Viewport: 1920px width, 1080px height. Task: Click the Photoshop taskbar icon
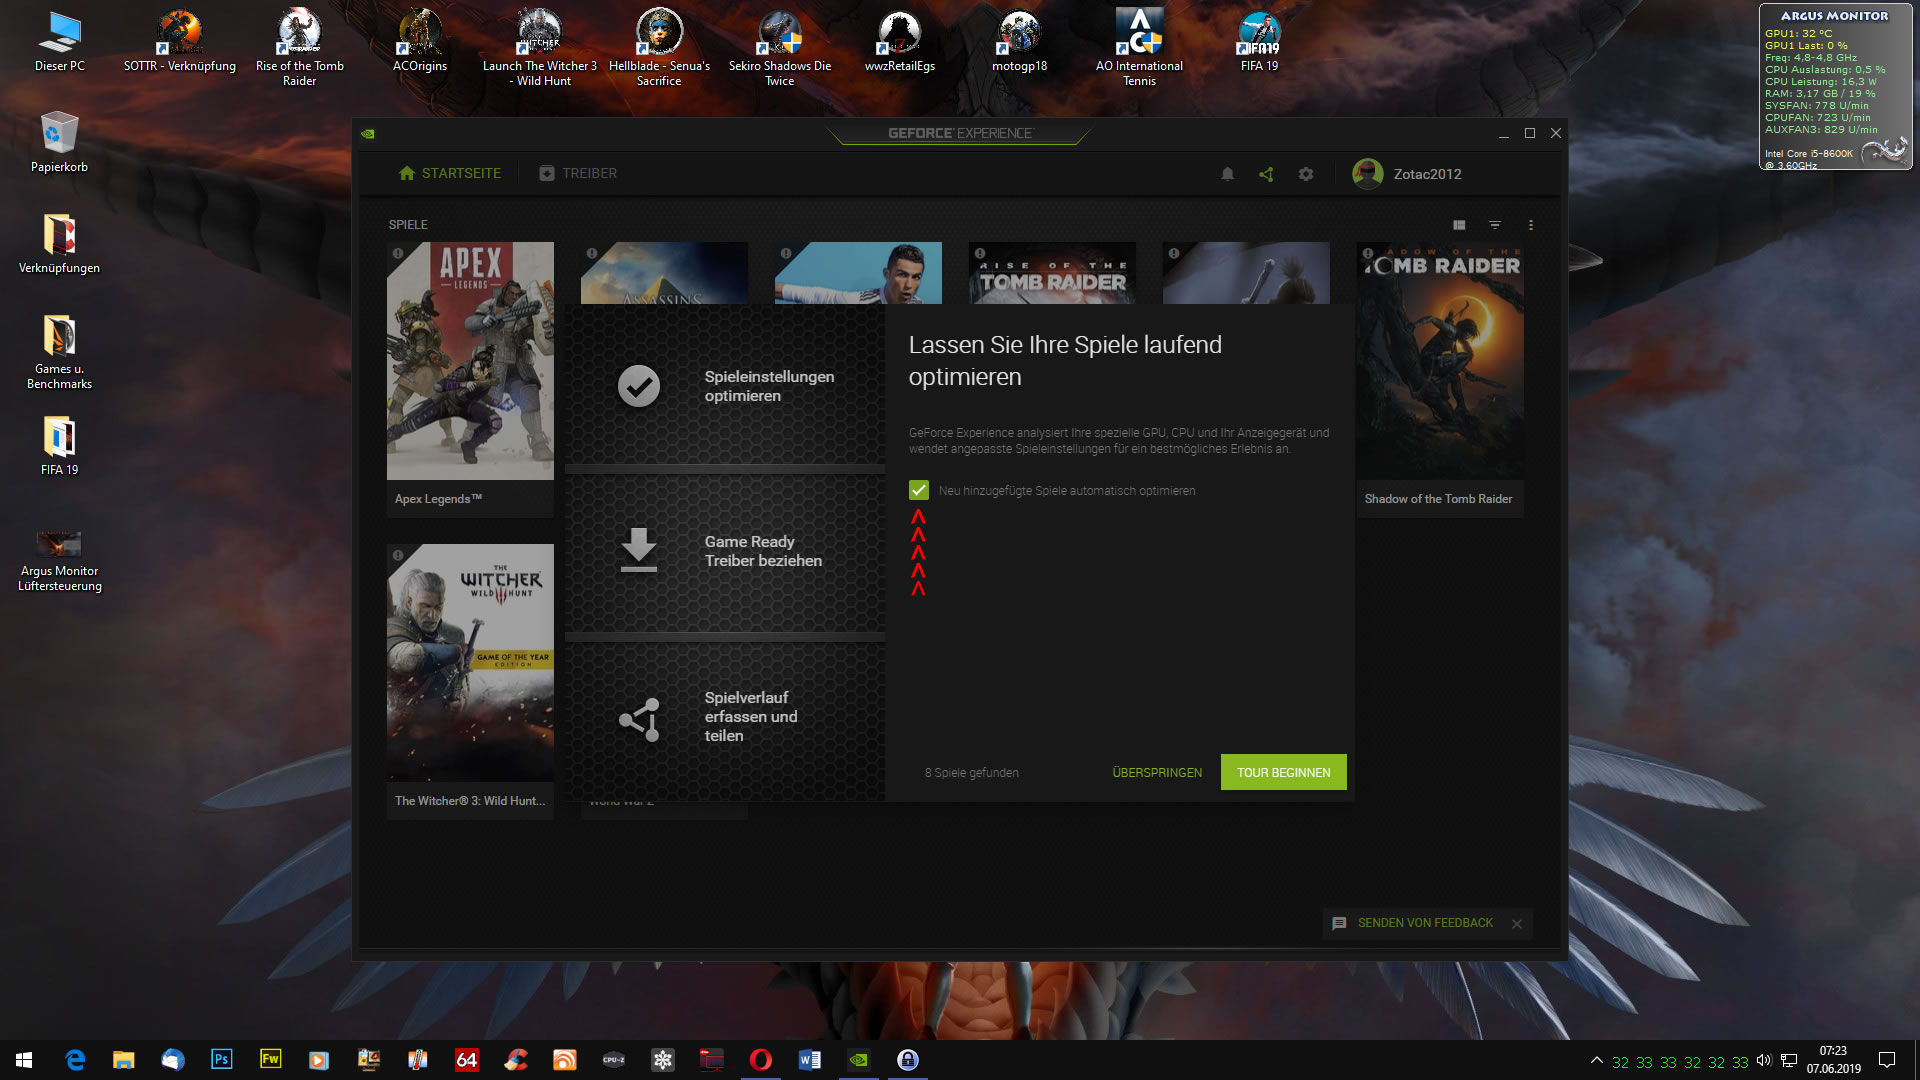pos(221,1060)
